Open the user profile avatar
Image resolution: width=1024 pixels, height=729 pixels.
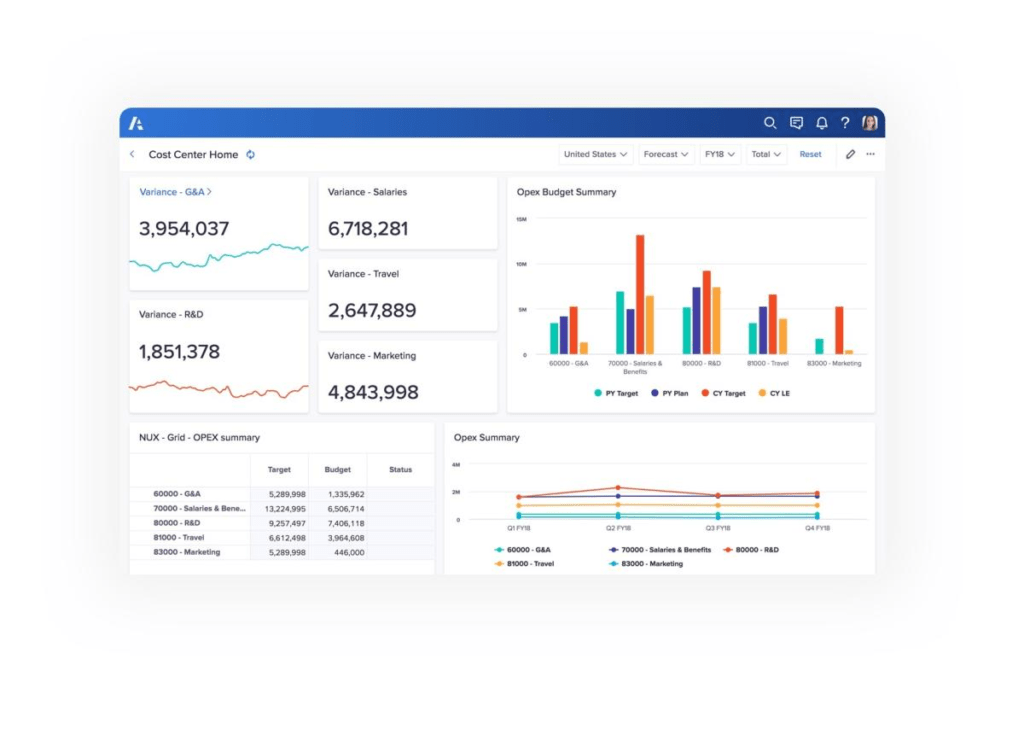point(869,123)
